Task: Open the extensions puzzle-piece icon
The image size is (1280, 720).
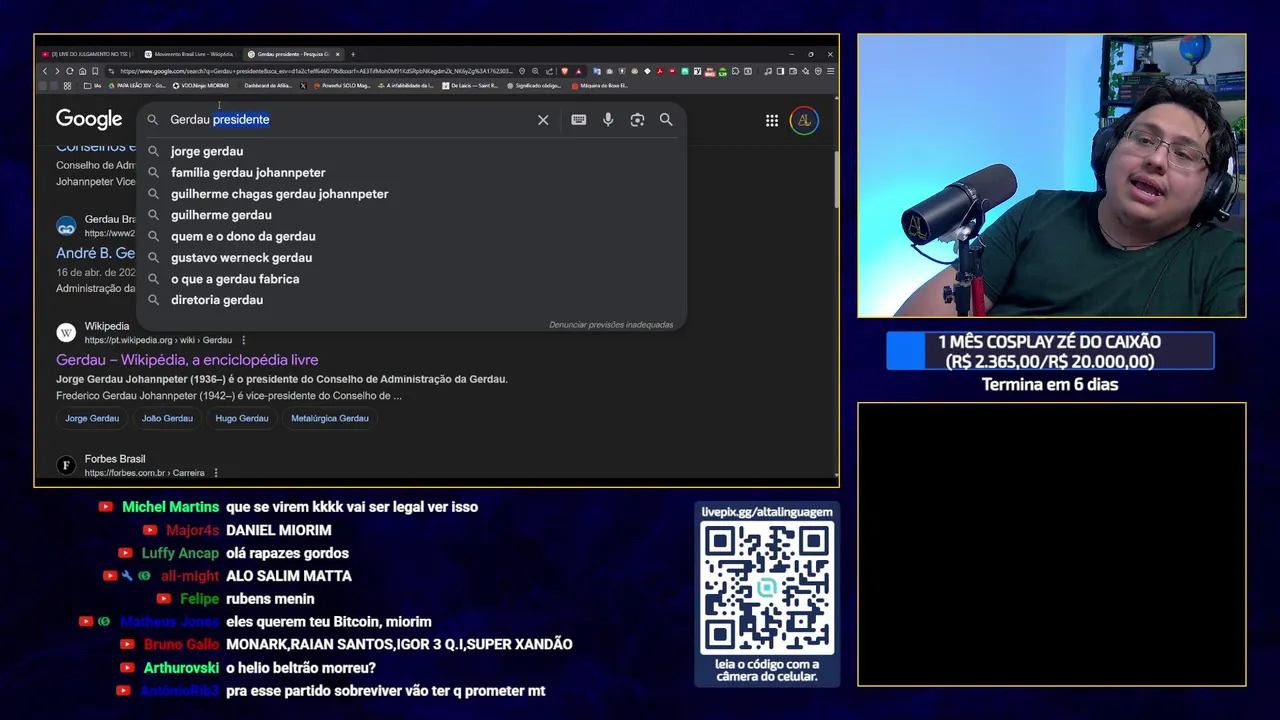Action: [x=735, y=71]
